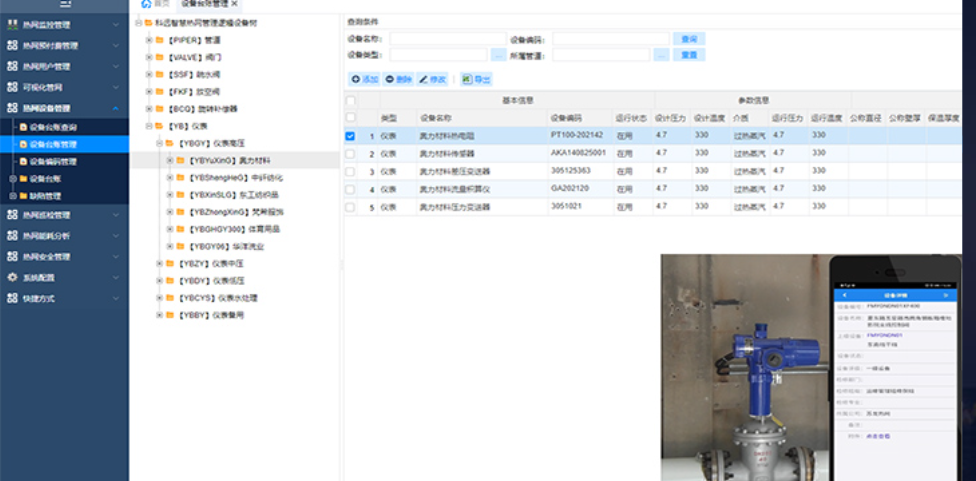
Task: Click the 修改 (edit) pencil icon button
Action: tap(432, 79)
